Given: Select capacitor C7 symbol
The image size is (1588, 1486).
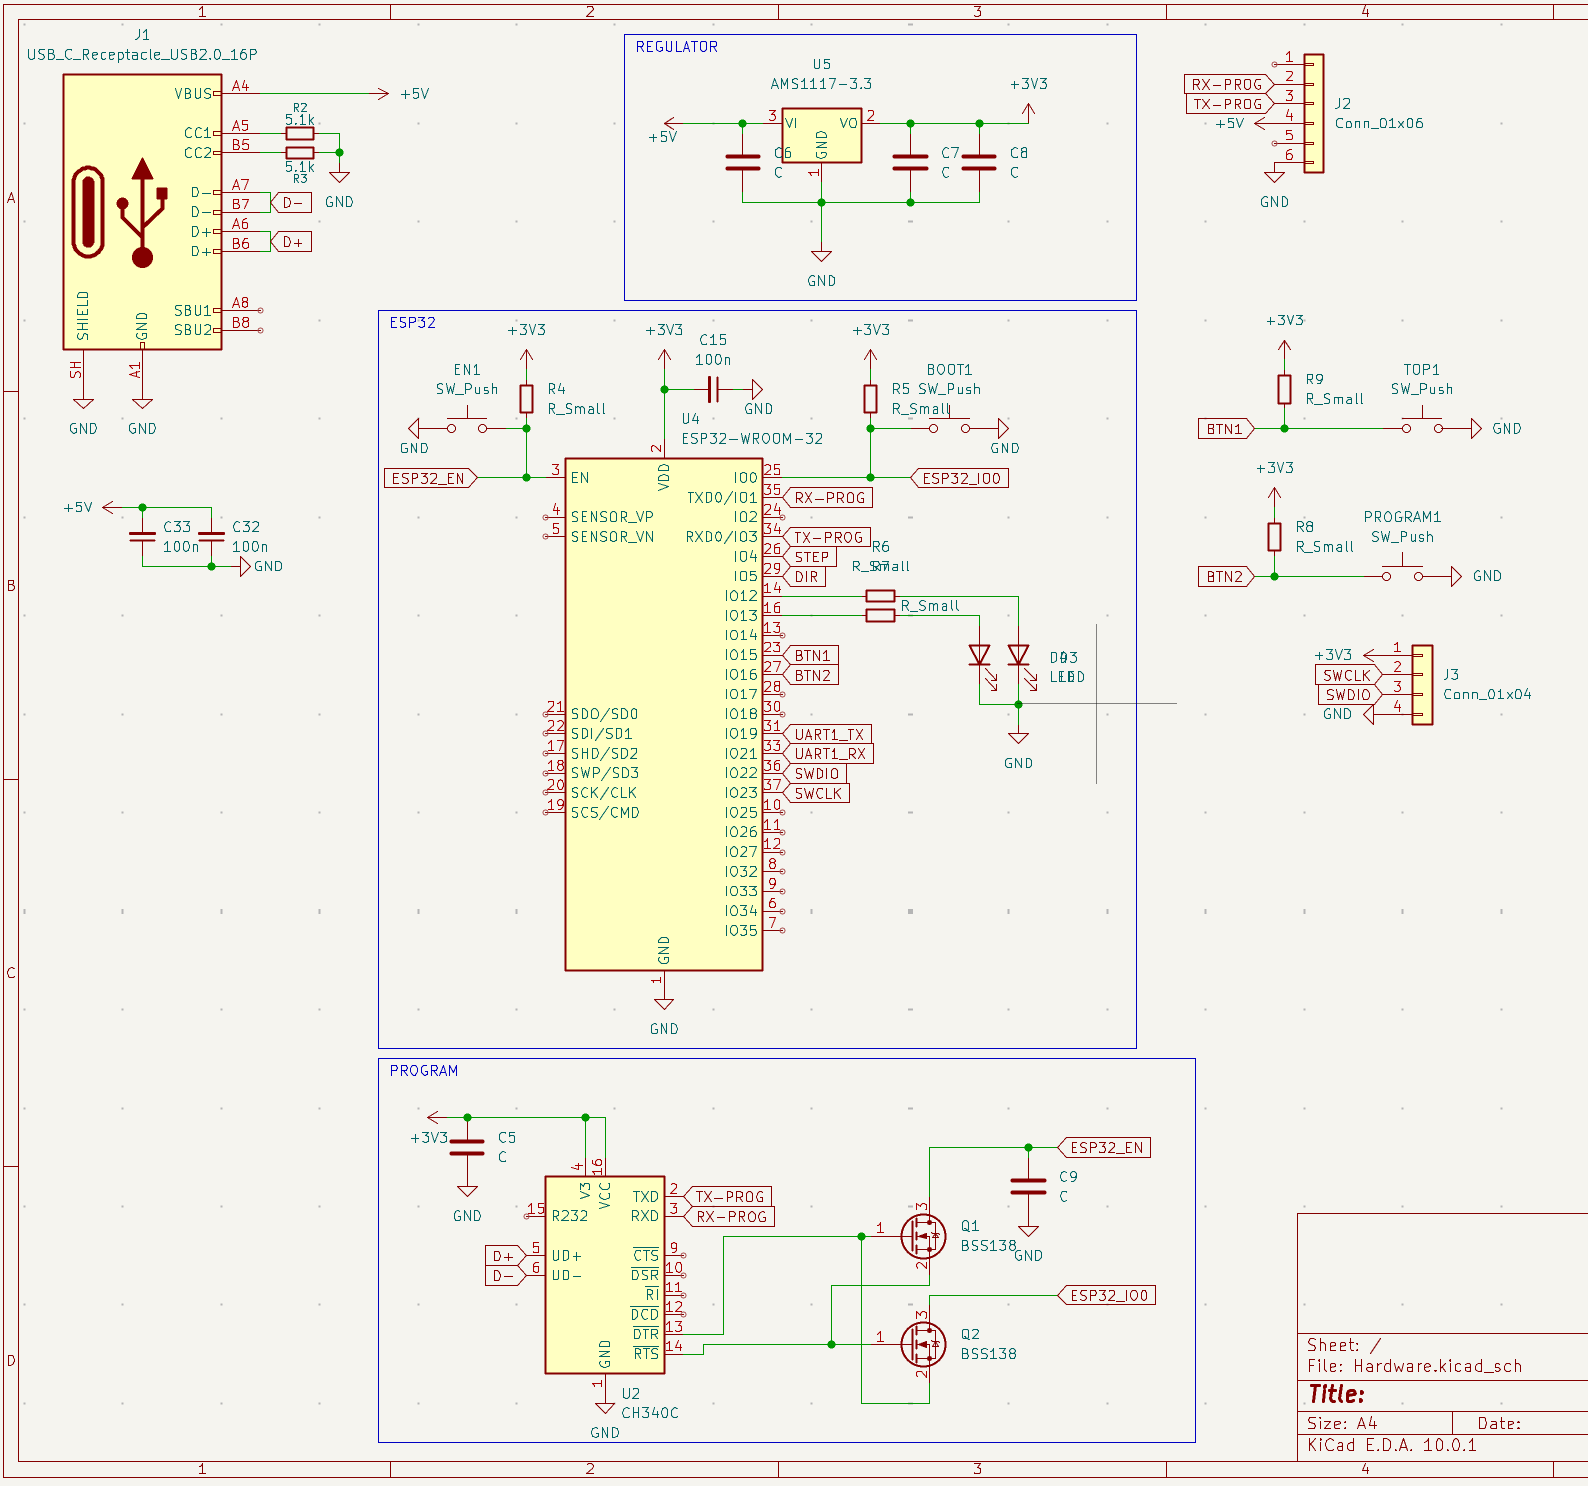Looking at the screenshot, I should coord(910,163).
